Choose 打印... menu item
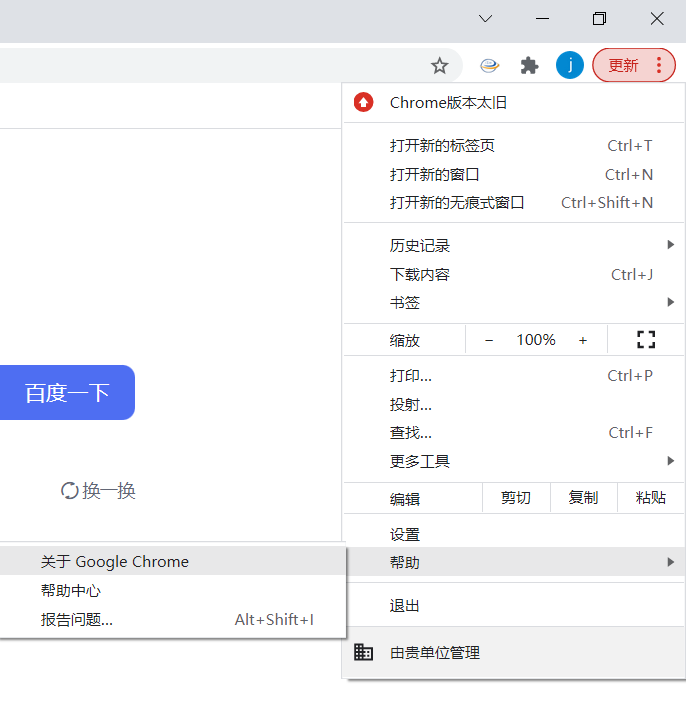 point(514,376)
